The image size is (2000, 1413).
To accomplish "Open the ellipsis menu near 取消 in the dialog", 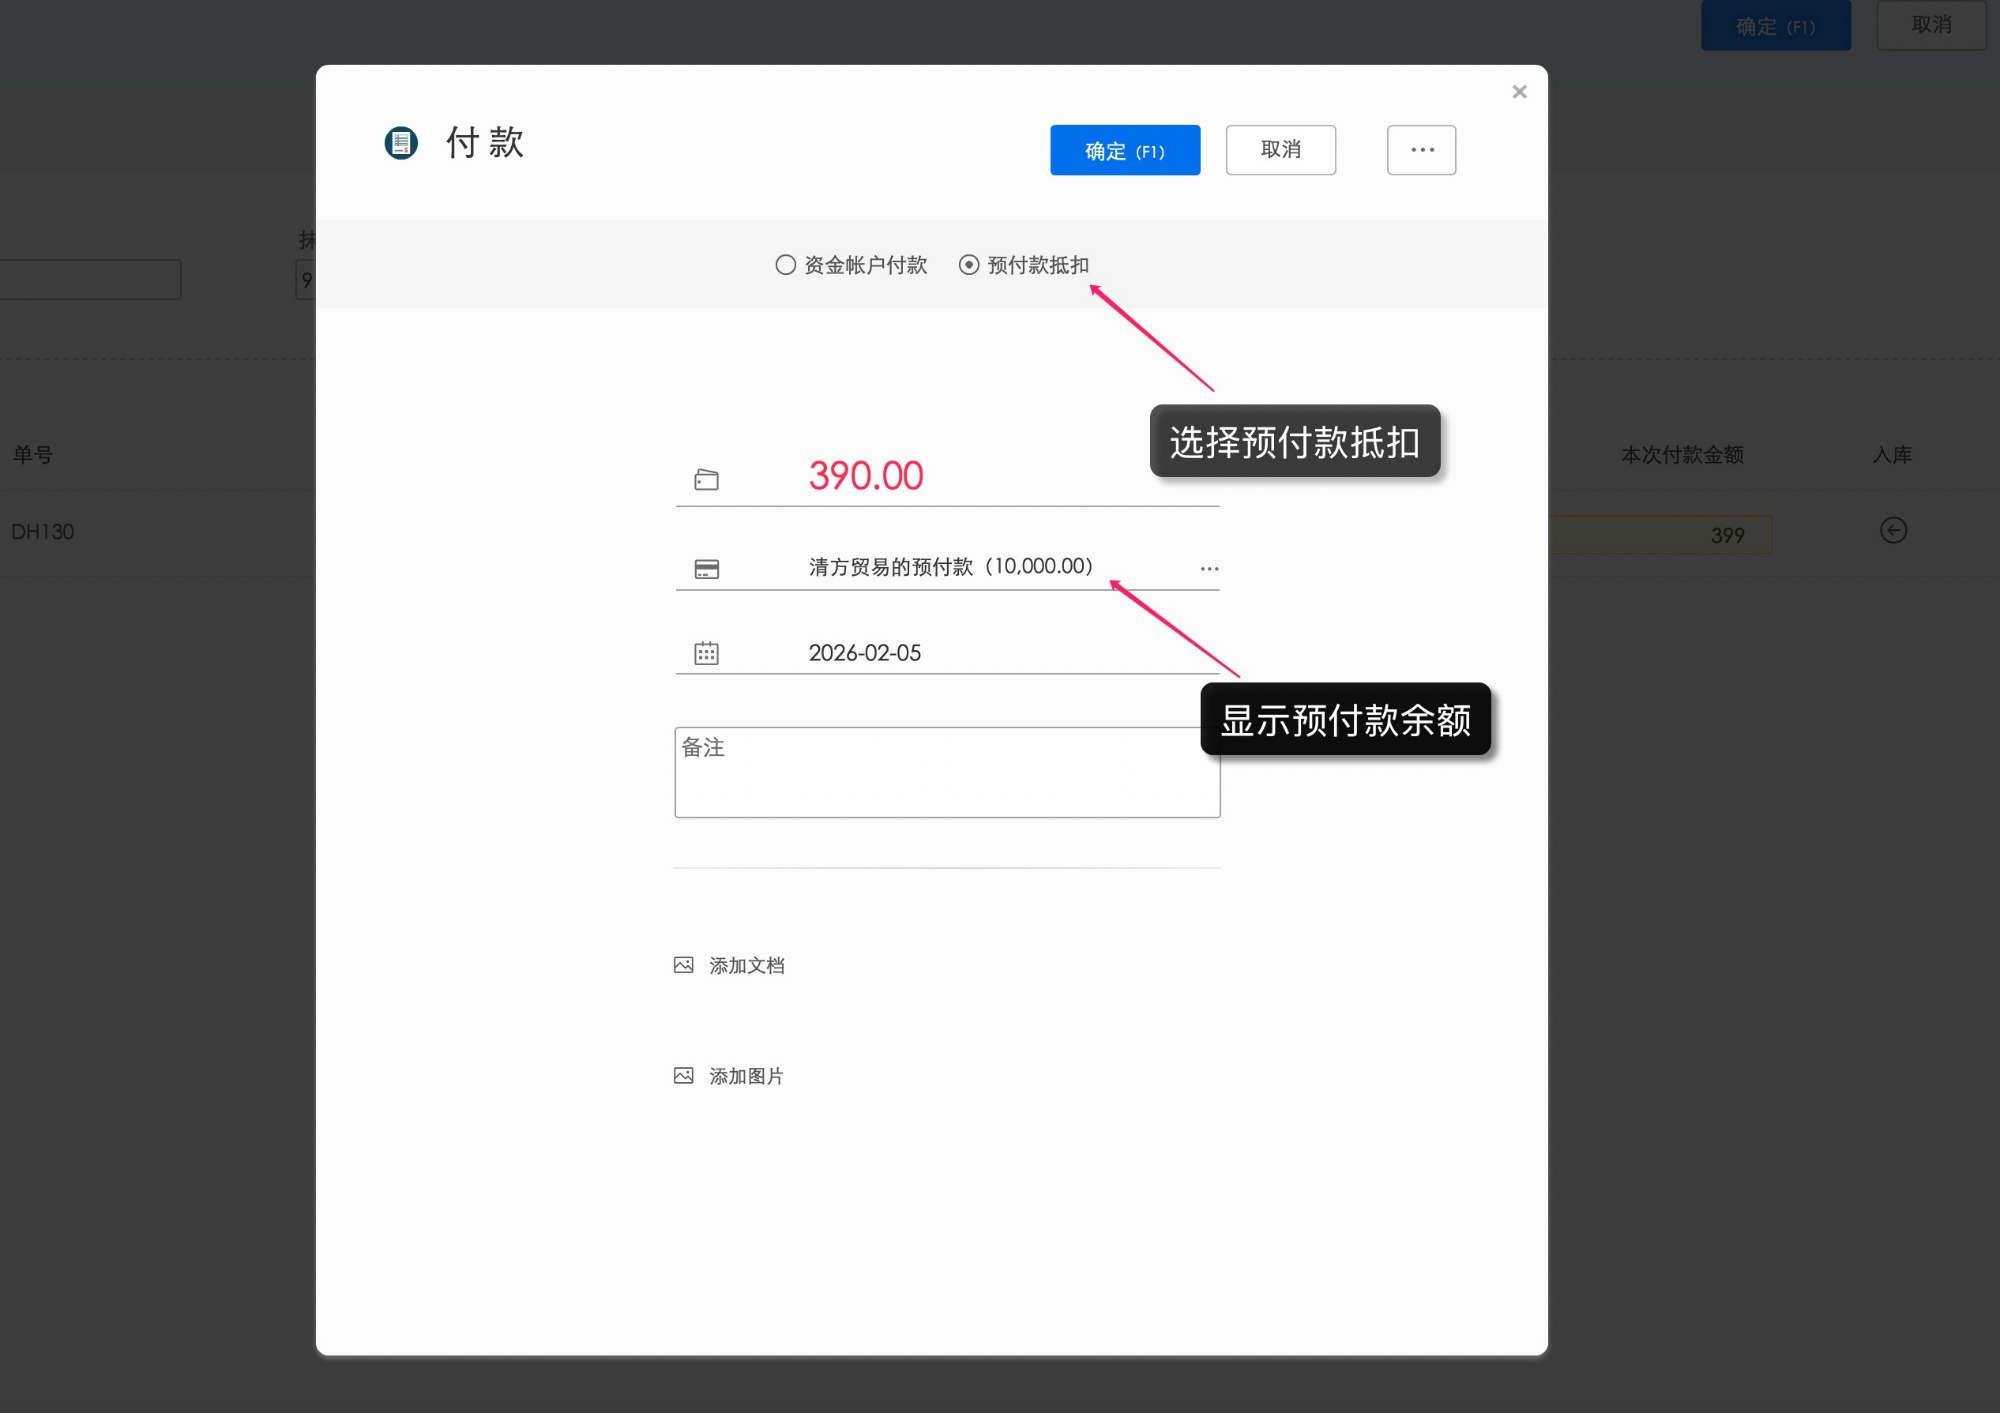I will pyautogui.click(x=1421, y=149).
